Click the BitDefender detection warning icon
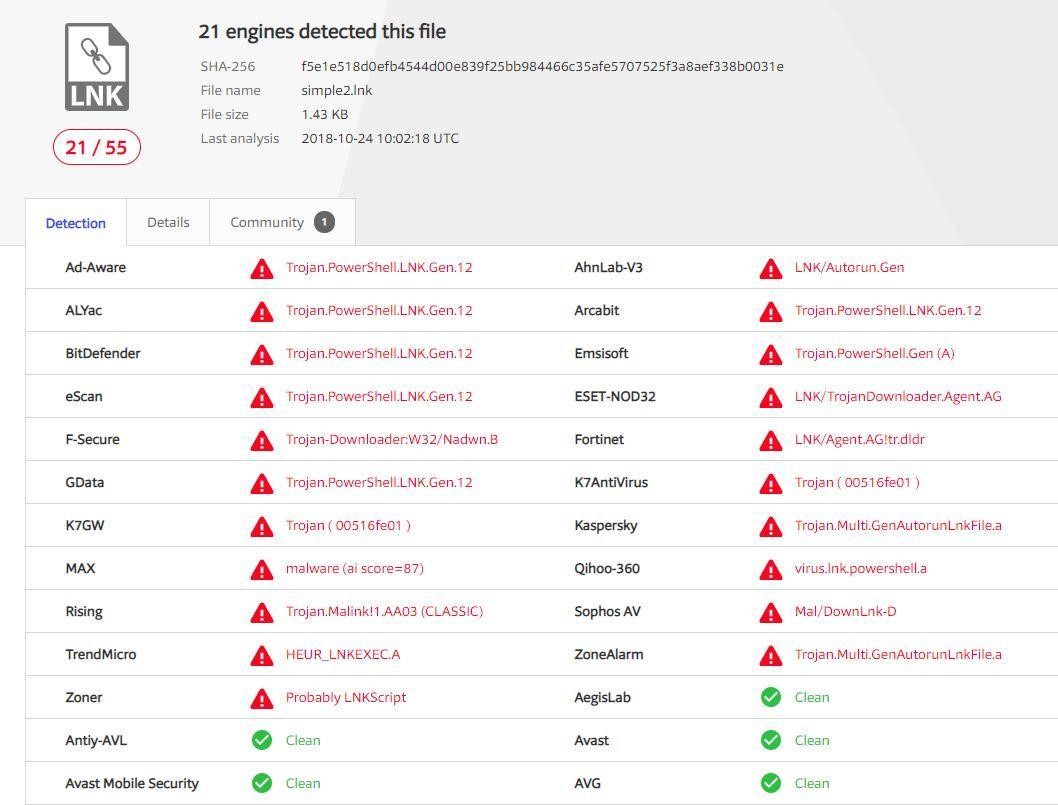1058x805 pixels. (x=262, y=354)
